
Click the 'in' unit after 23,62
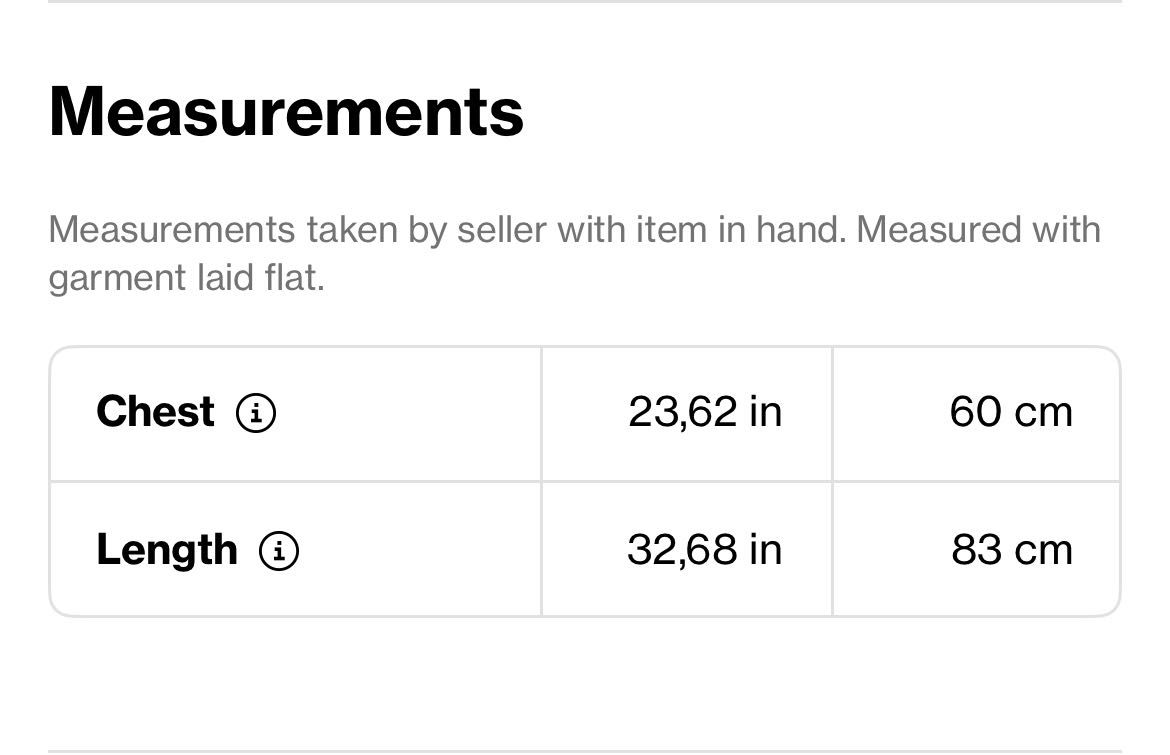pyautogui.click(x=766, y=412)
